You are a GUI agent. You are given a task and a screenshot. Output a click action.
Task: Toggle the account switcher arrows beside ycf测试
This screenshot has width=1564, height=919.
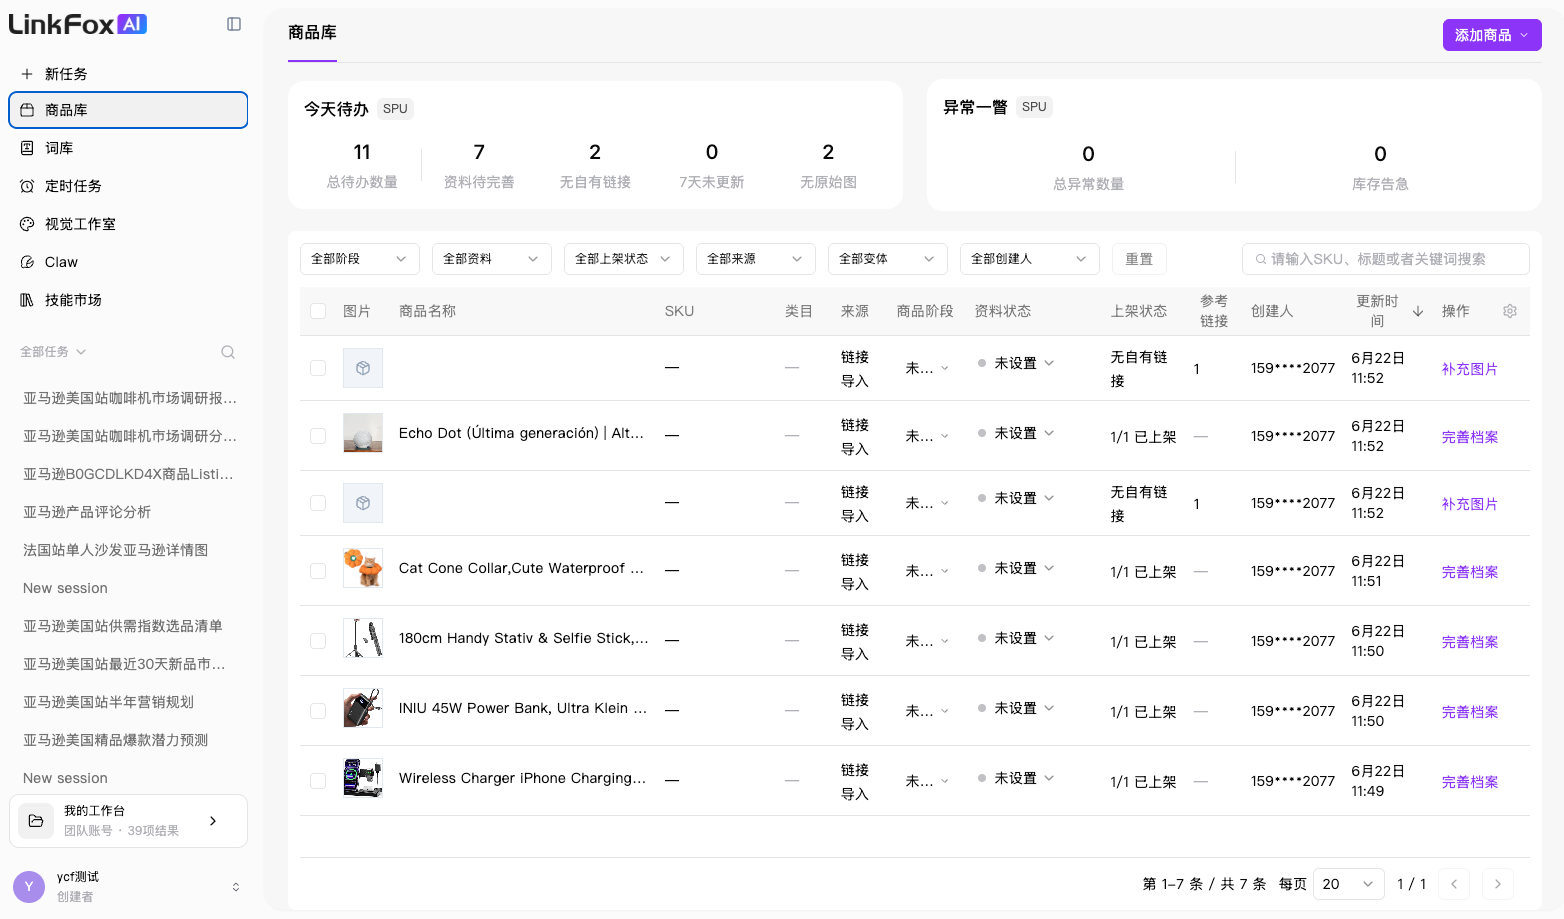236,887
